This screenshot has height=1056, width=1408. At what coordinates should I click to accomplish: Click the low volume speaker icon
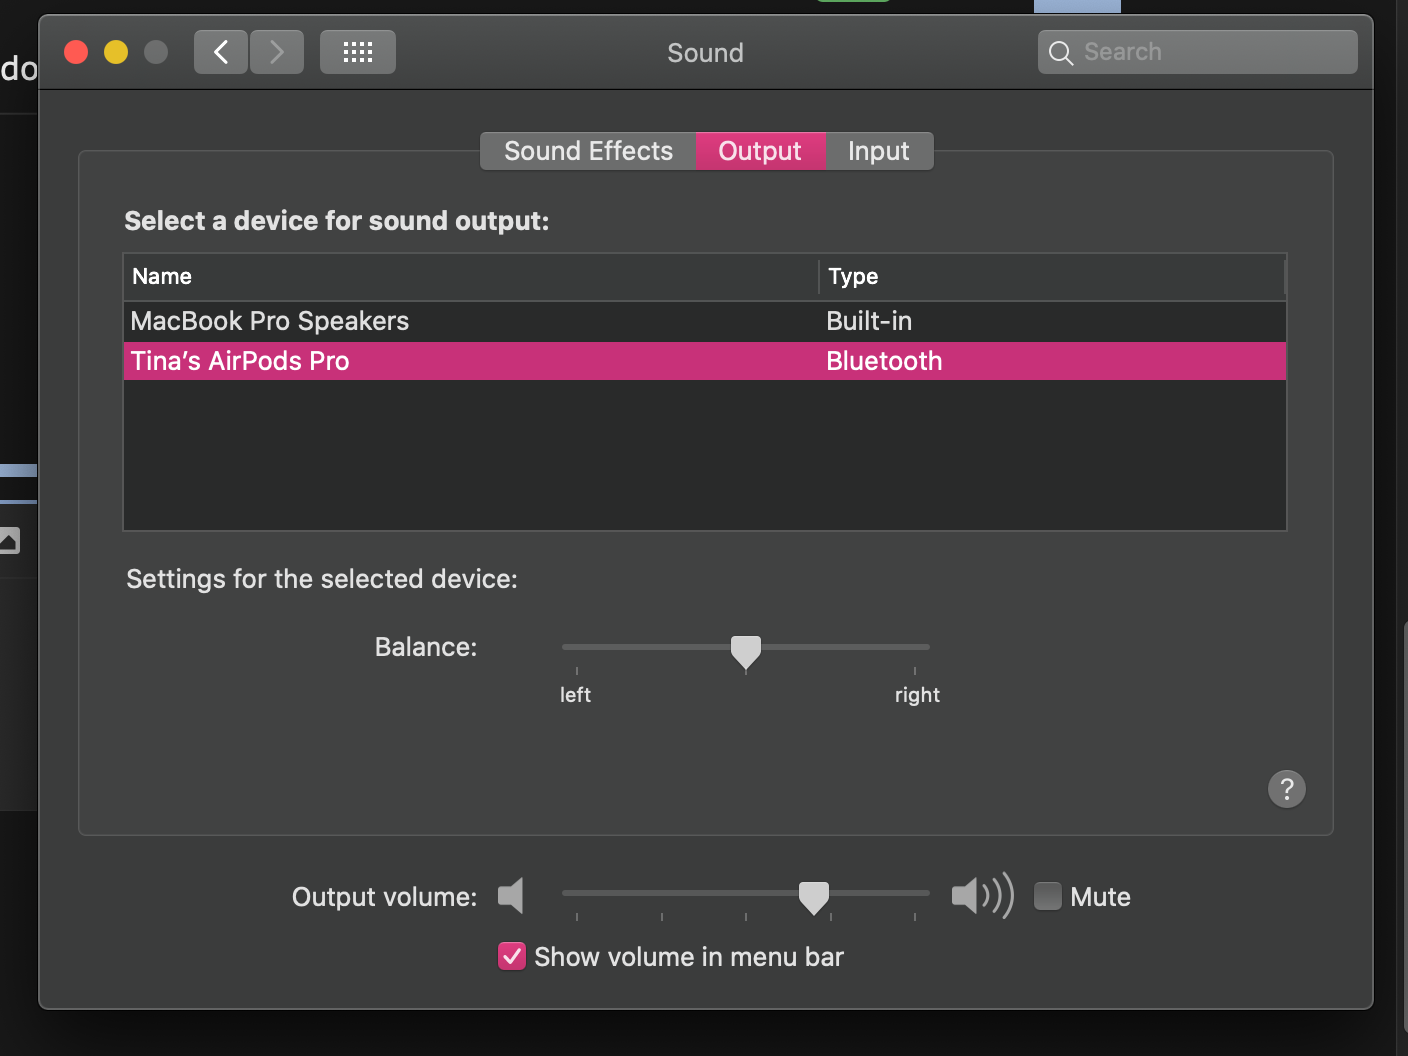coord(511,895)
